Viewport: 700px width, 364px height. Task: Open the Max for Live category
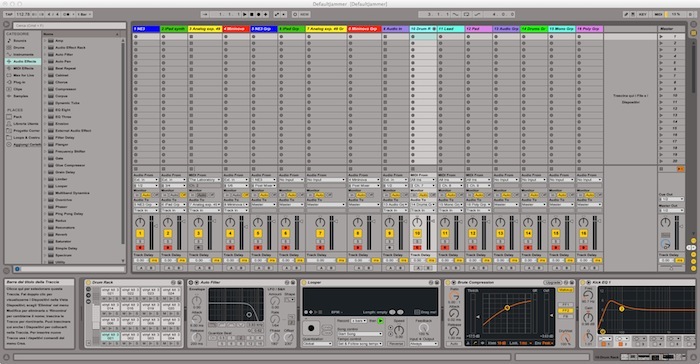pyautogui.click(x=22, y=75)
